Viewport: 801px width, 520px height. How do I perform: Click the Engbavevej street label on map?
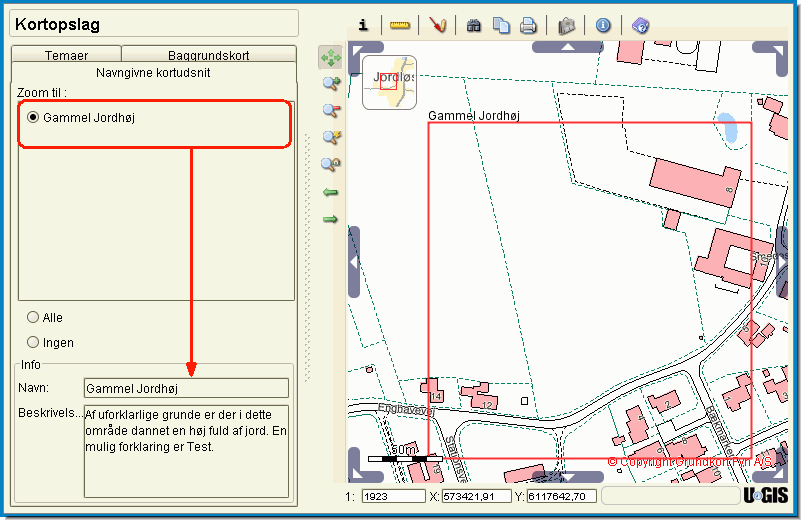click(406, 409)
